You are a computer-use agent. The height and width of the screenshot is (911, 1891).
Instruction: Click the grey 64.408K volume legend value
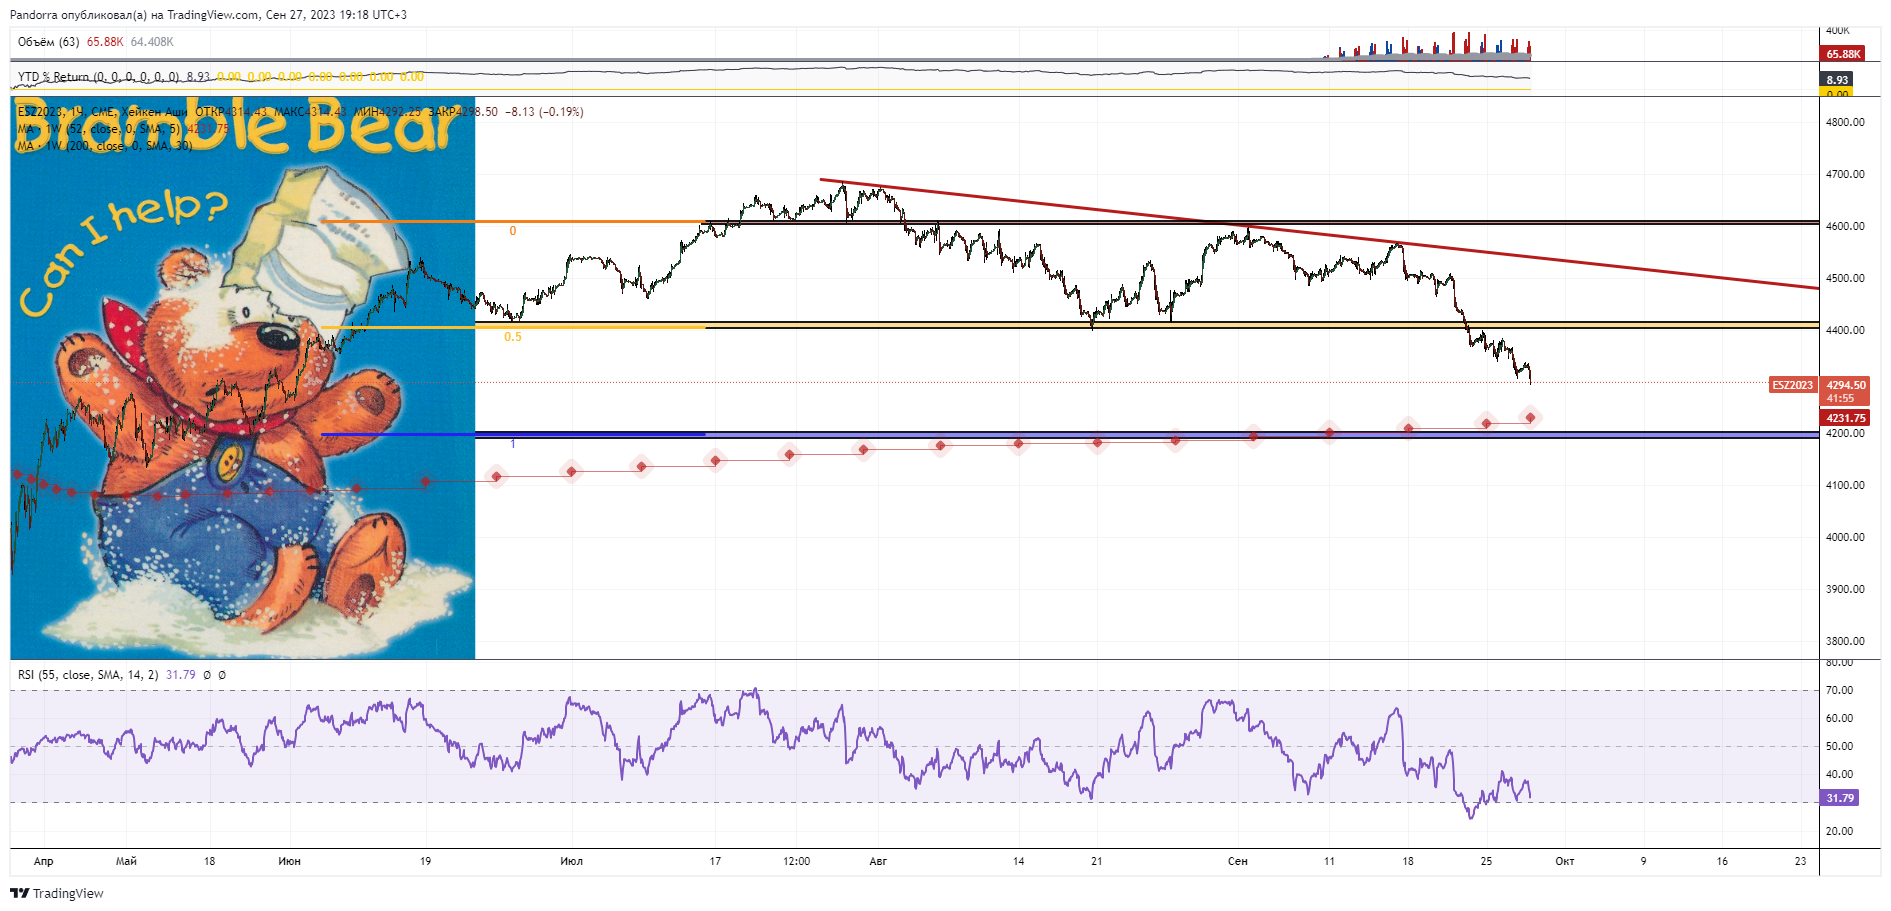pos(152,42)
